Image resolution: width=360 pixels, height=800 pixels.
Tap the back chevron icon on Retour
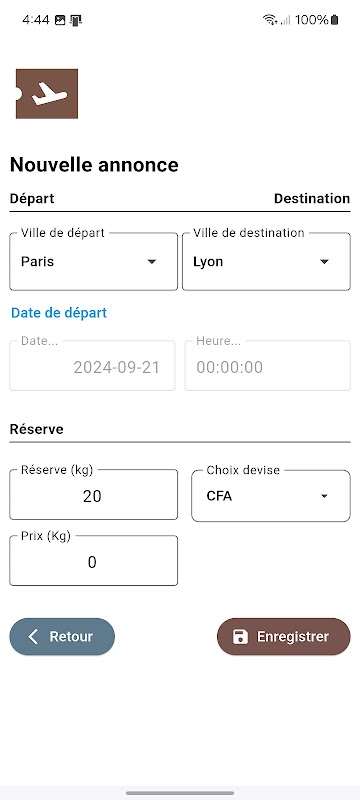(x=33, y=636)
